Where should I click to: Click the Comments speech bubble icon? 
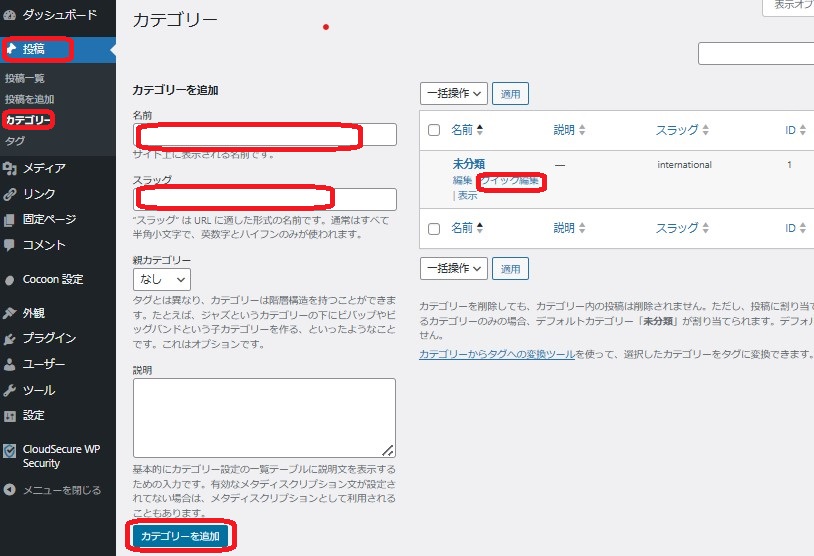click(10, 245)
